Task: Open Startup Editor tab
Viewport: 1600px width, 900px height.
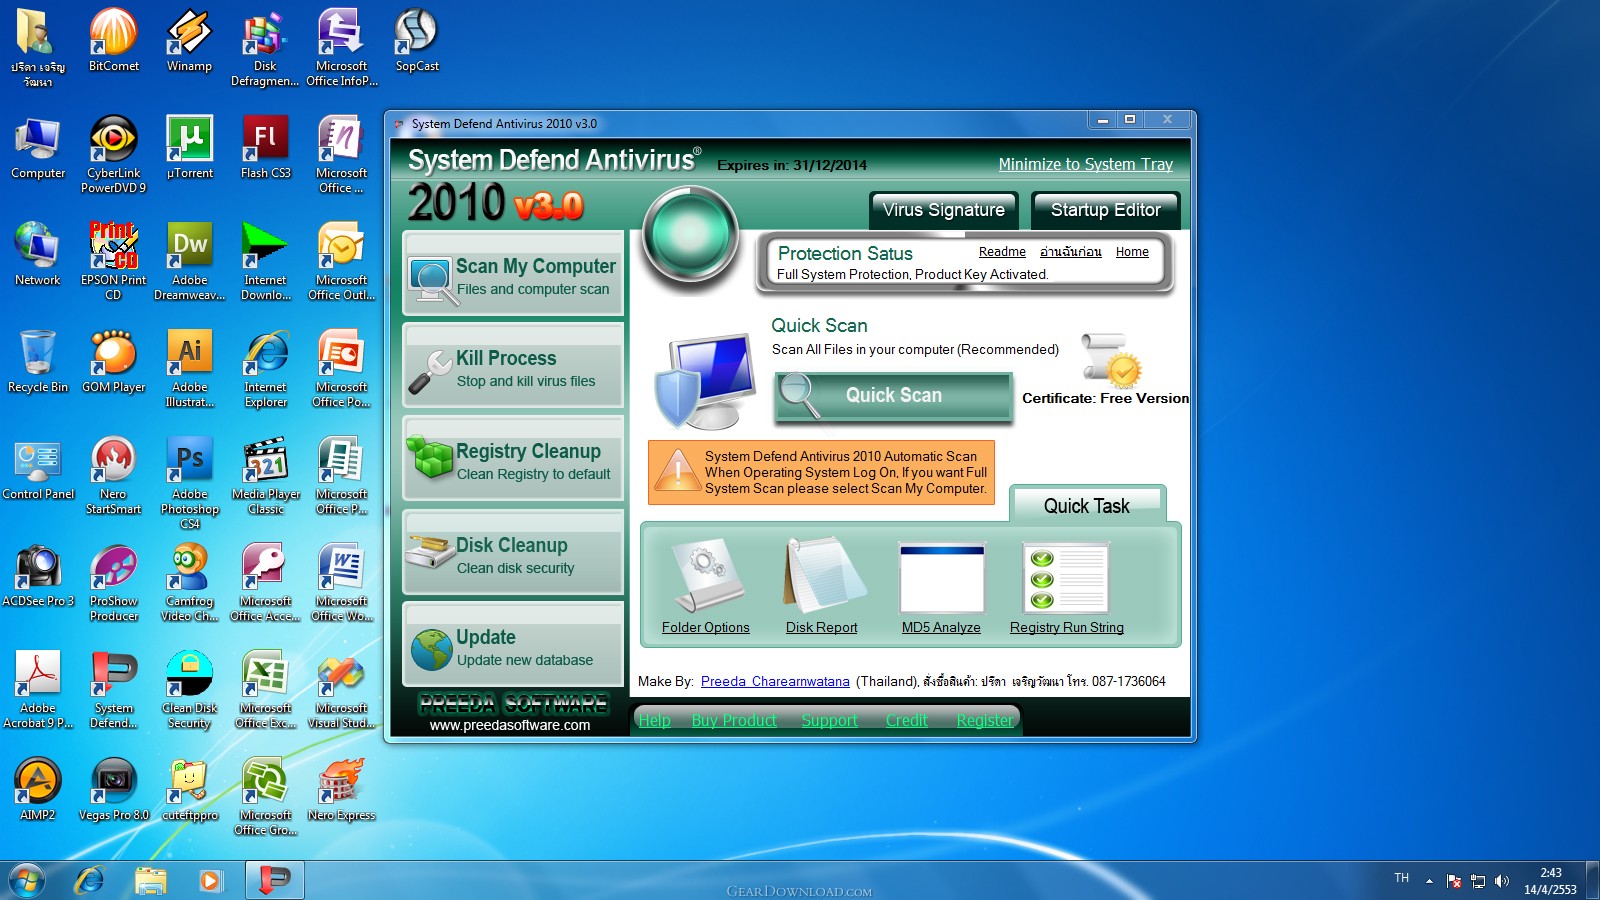Action: [x=1105, y=210]
